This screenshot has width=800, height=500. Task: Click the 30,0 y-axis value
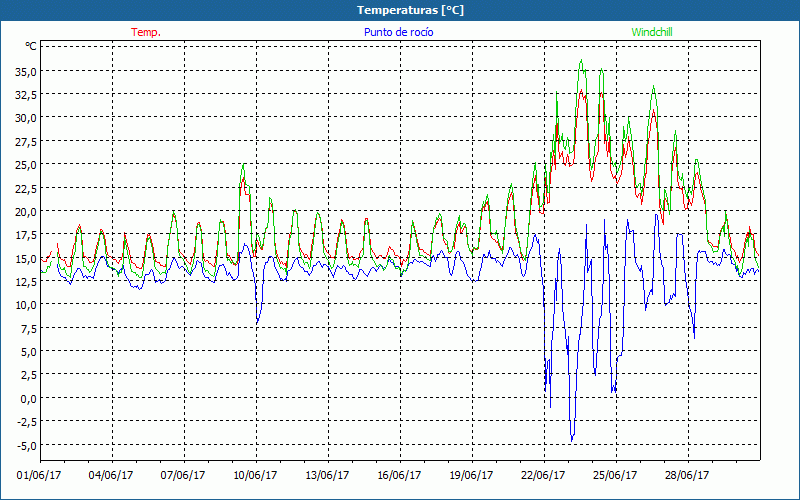(x=26, y=118)
